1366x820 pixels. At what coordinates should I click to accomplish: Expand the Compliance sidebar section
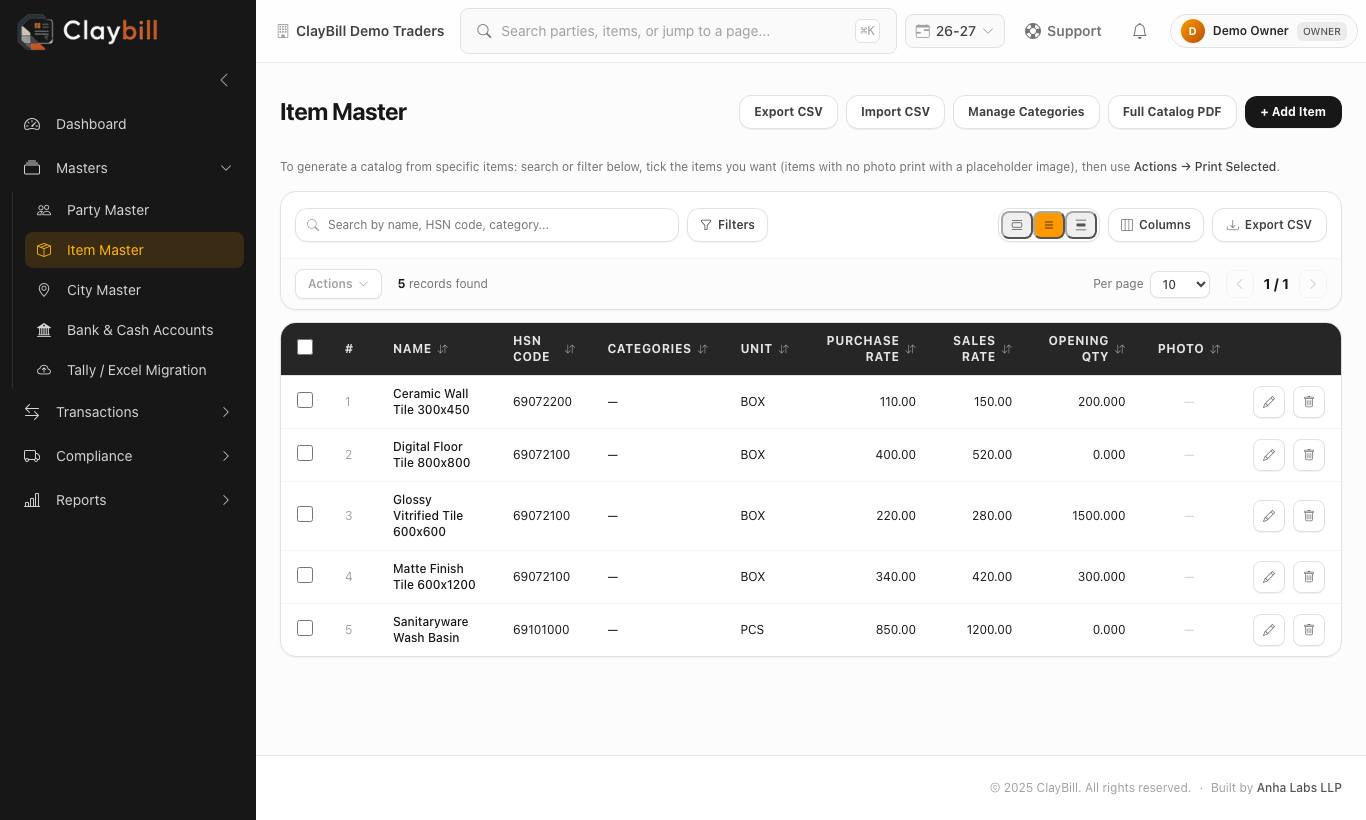[x=128, y=456]
